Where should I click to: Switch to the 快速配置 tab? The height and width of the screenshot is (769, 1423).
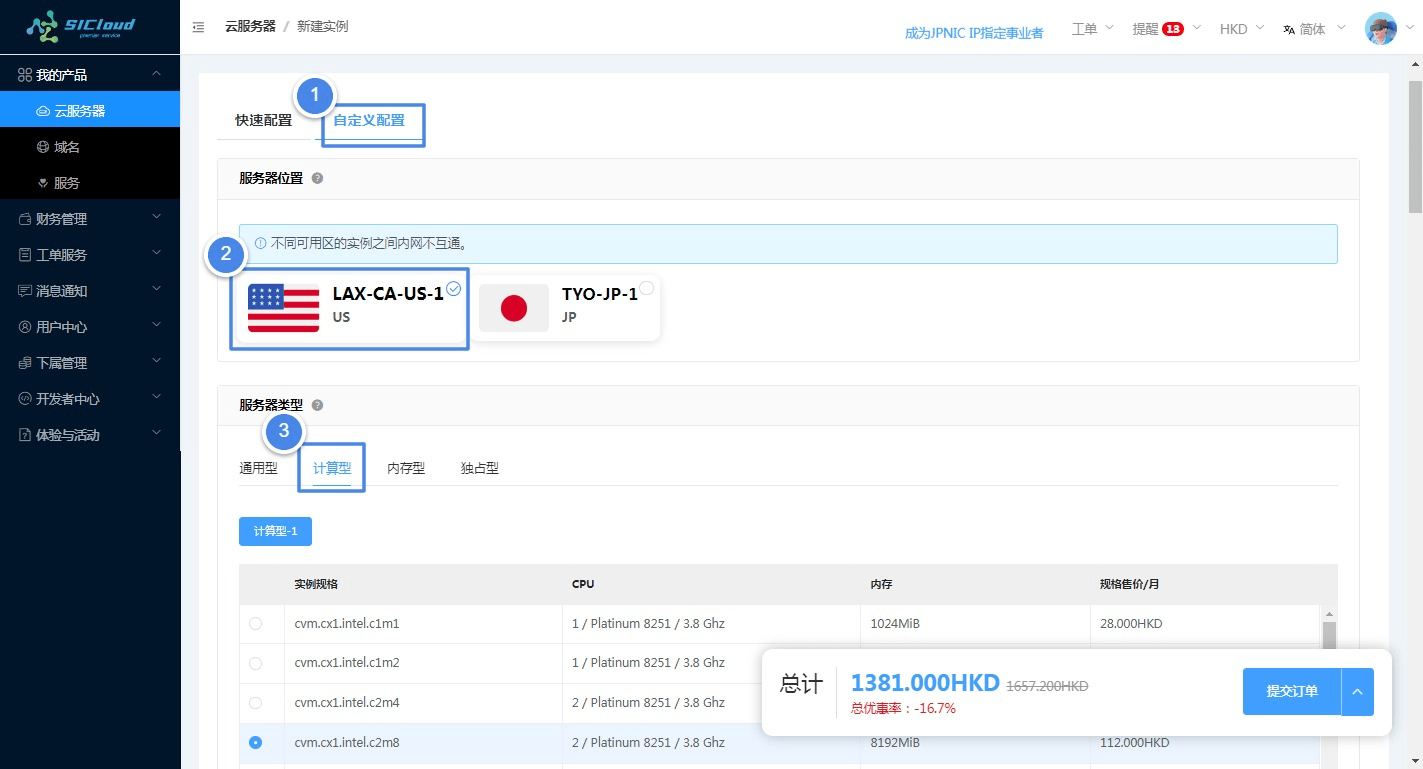pyautogui.click(x=263, y=120)
